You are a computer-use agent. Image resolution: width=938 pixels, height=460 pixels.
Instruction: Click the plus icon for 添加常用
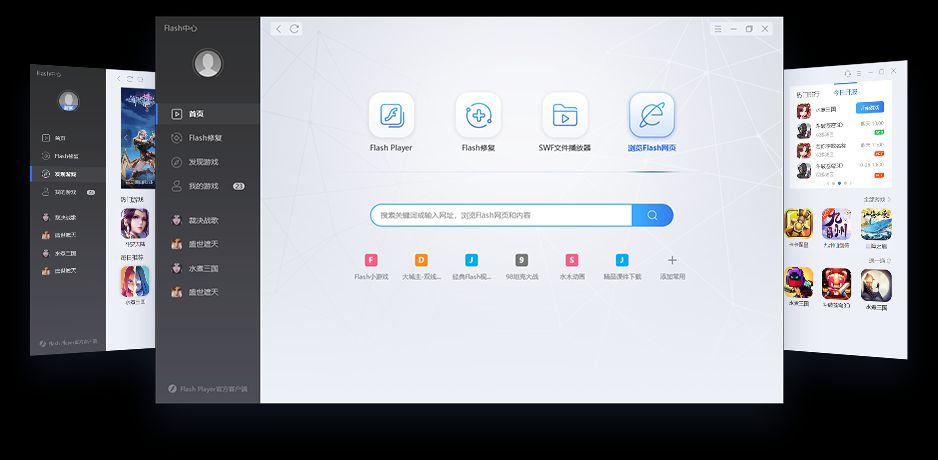tap(672, 260)
